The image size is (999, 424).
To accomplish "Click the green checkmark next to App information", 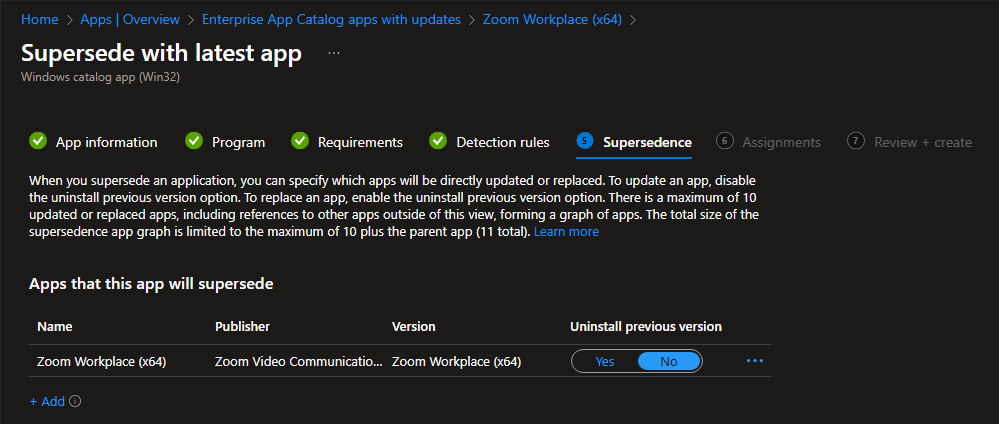I will (x=38, y=142).
